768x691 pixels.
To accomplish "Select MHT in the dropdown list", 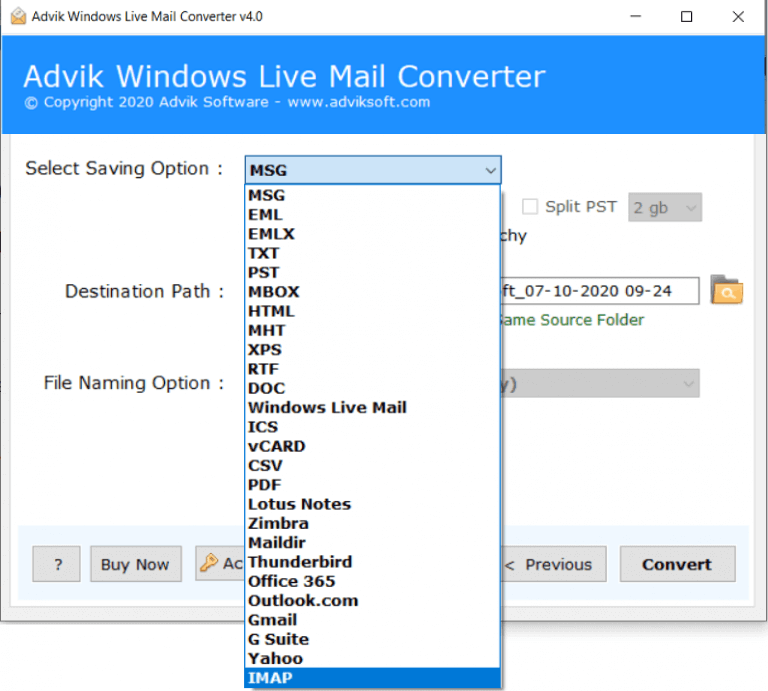I will [372, 331].
